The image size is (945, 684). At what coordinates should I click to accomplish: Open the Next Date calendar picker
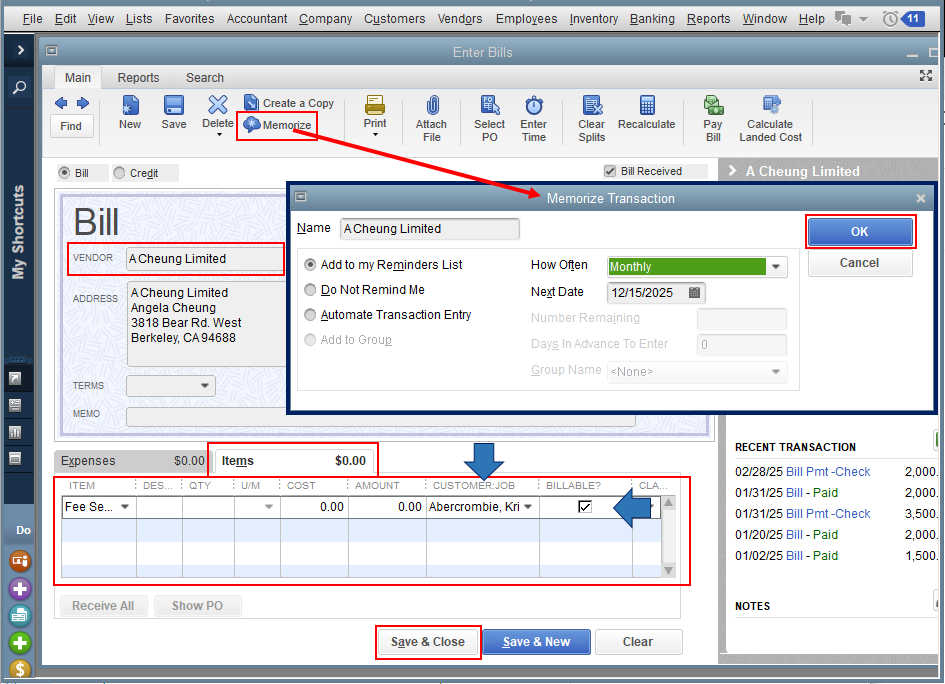coord(694,292)
